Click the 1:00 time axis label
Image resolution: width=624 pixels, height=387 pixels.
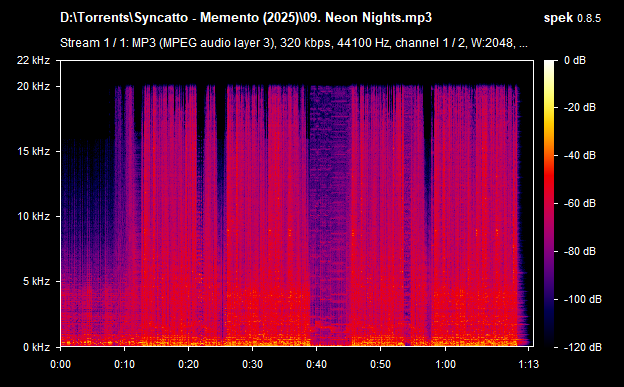click(445, 364)
